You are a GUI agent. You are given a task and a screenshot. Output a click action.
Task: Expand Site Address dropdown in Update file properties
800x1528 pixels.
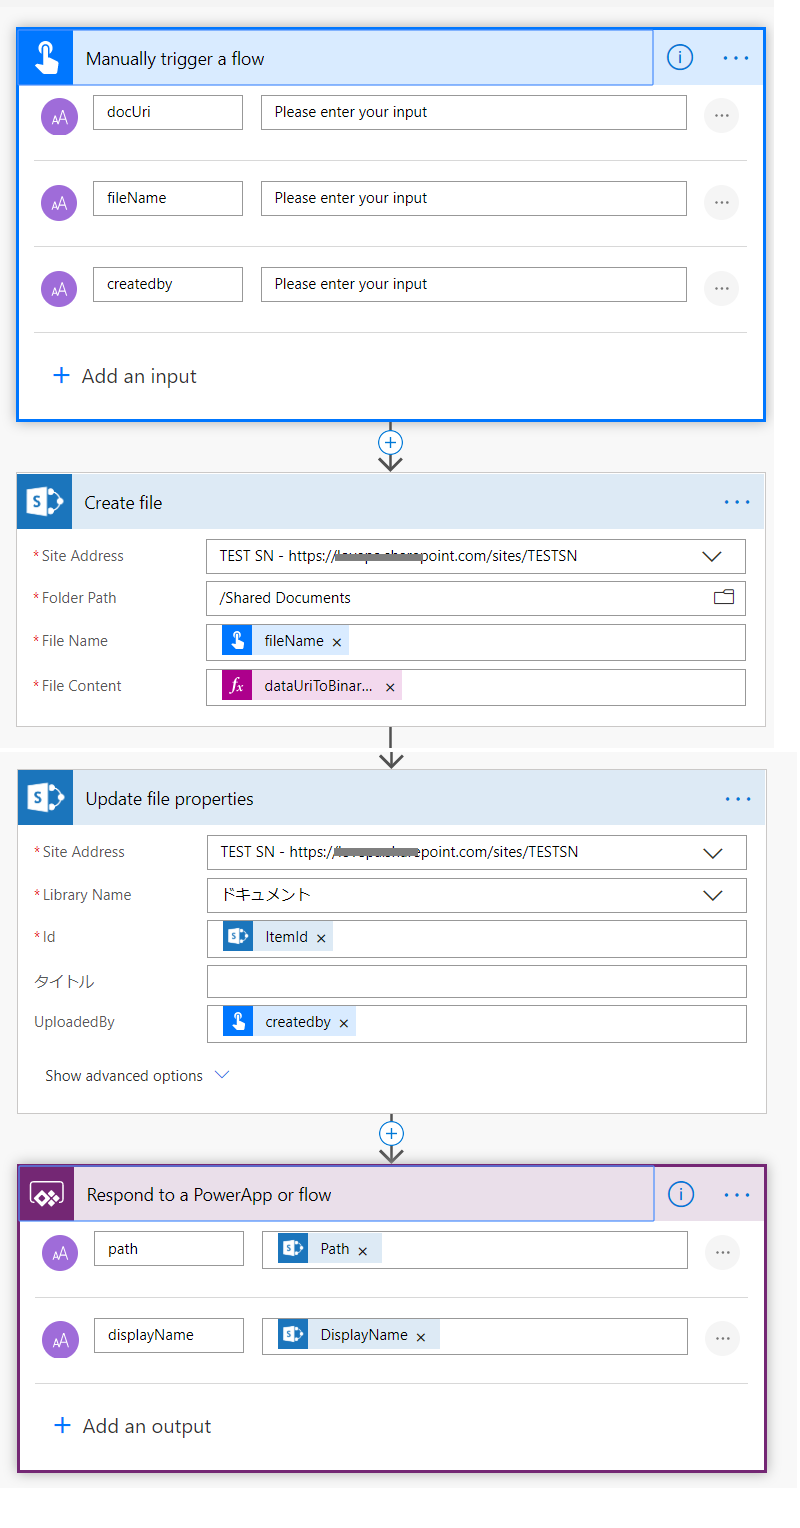pyautogui.click(x=713, y=853)
